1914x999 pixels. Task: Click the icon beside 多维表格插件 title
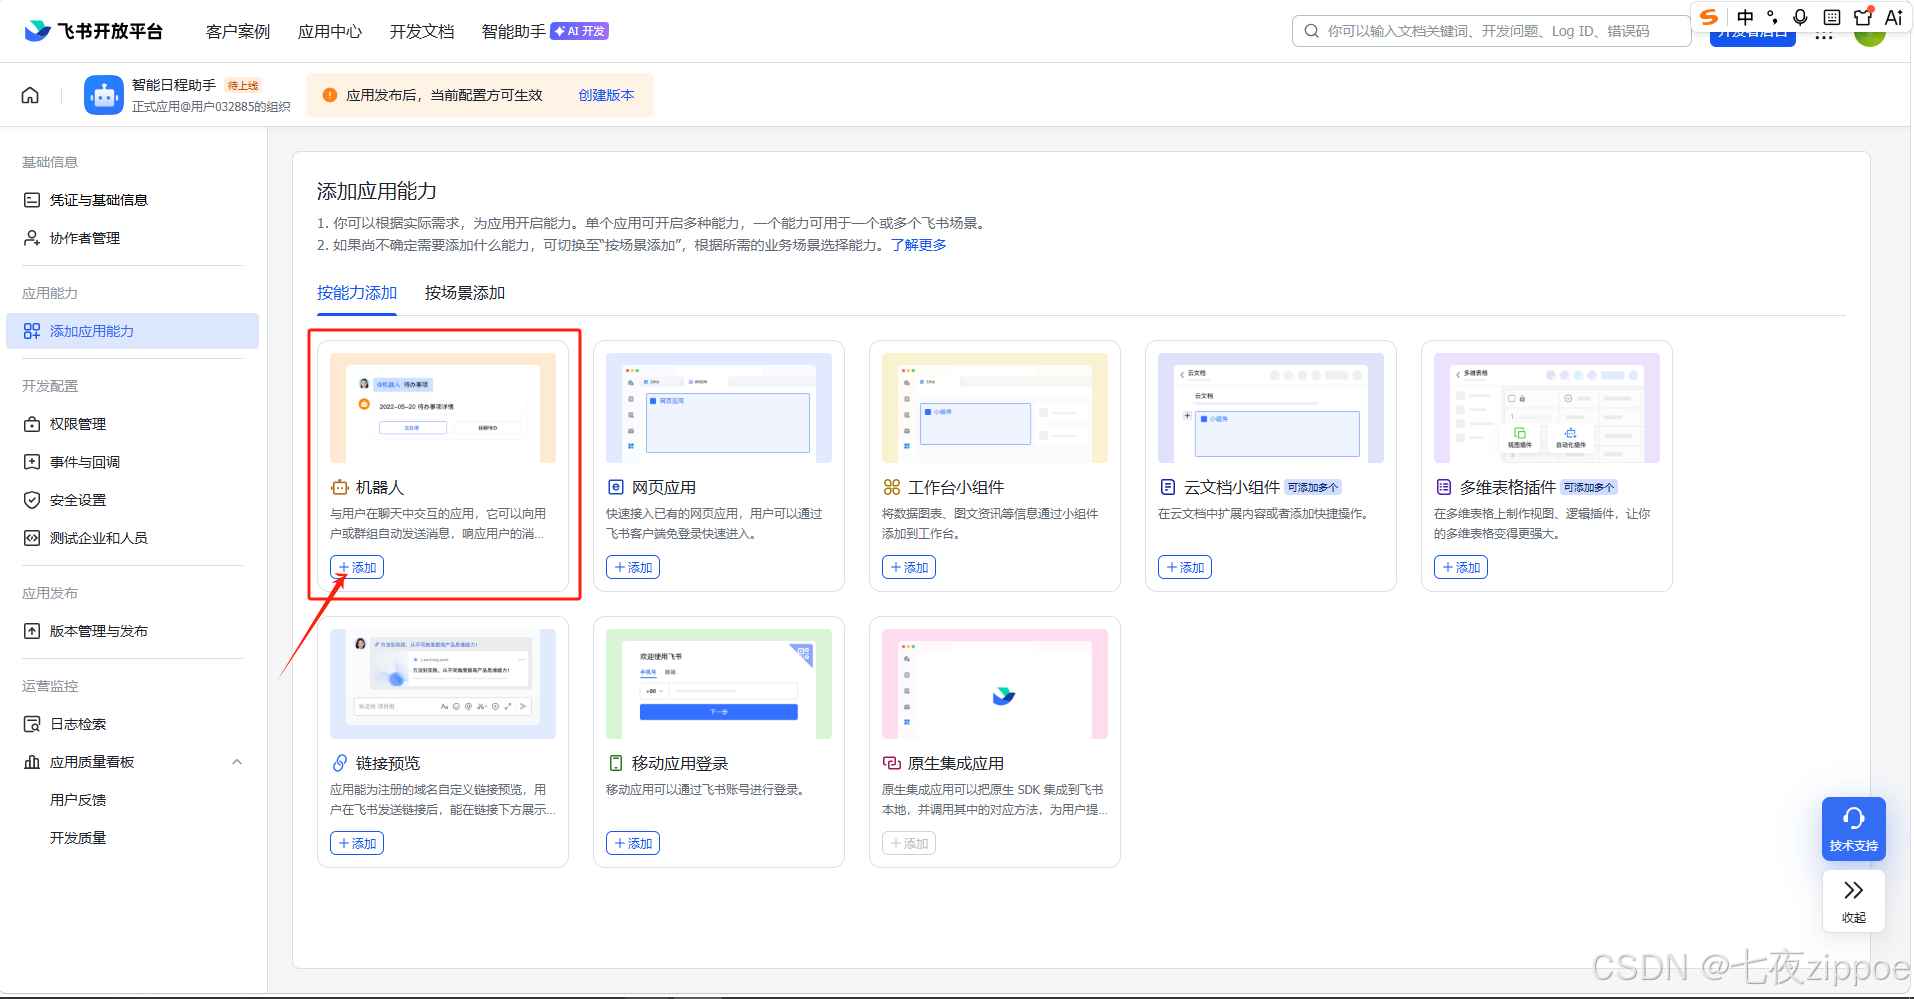1444,487
